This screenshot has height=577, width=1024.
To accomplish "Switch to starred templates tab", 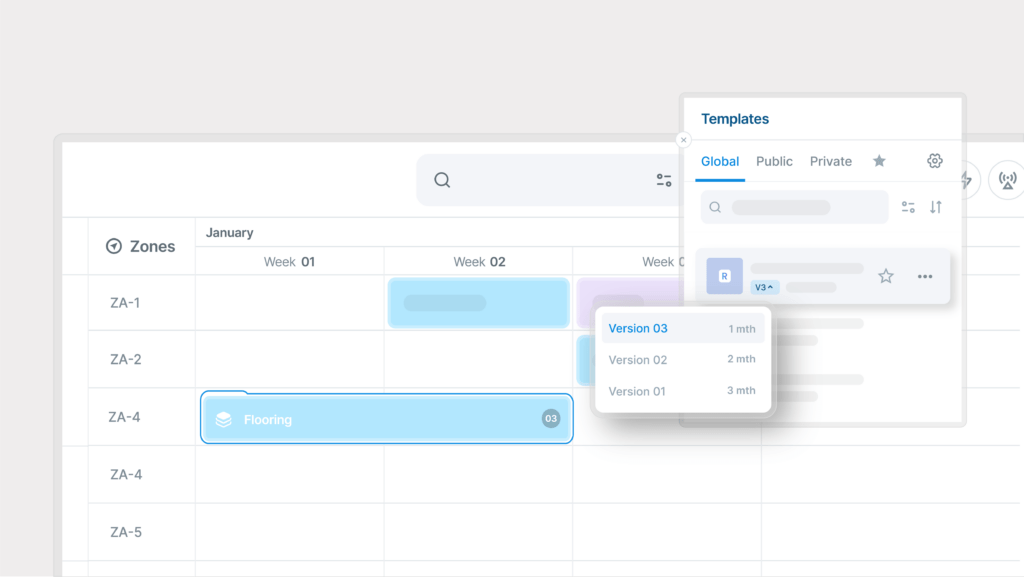I will 879,161.
